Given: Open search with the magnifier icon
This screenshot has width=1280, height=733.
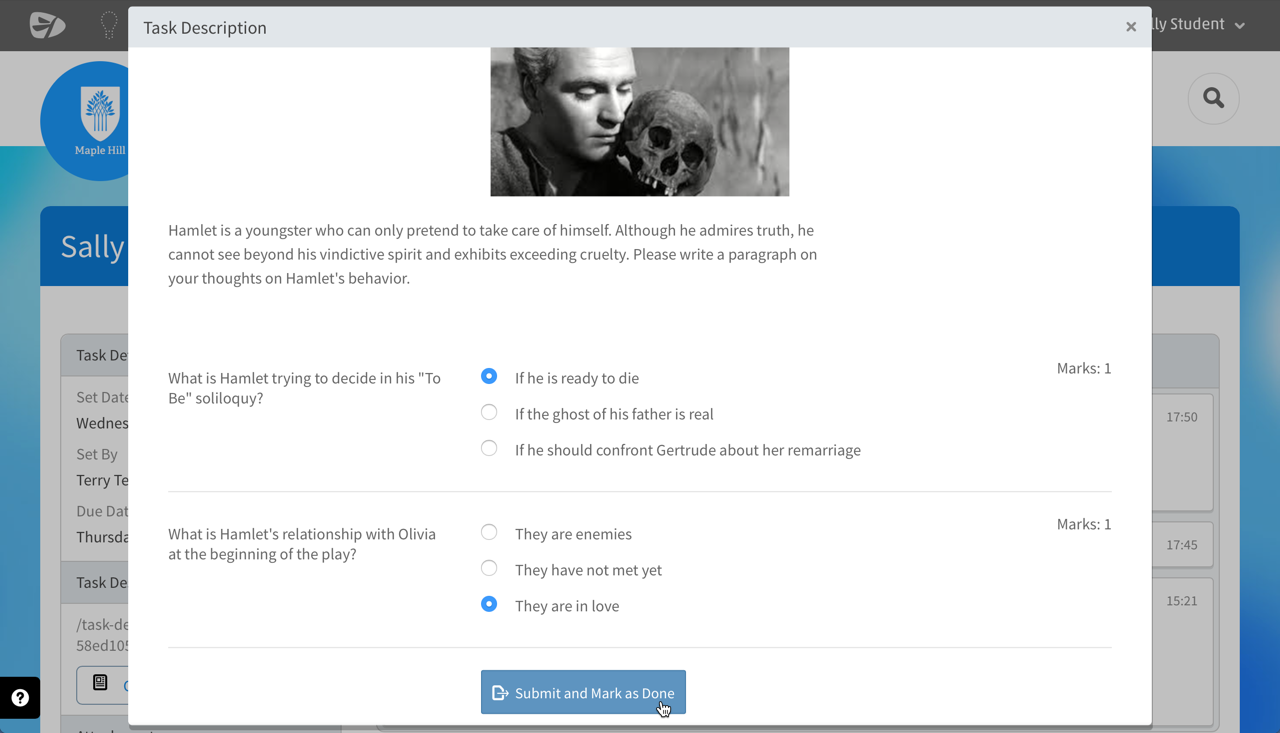Looking at the screenshot, I should click(1212, 98).
